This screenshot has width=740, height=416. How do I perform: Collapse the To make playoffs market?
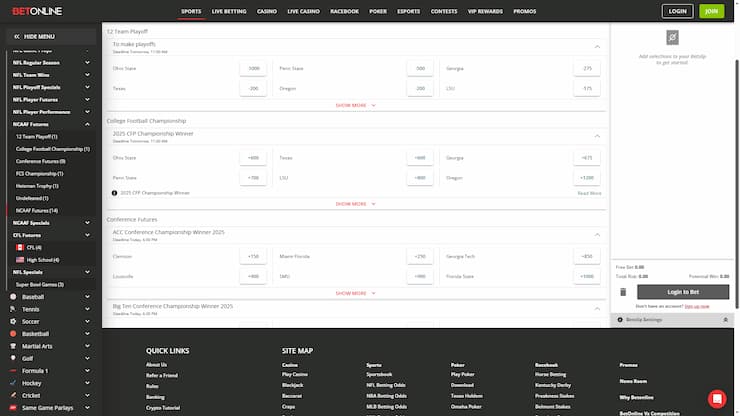(x=597, y=46)
